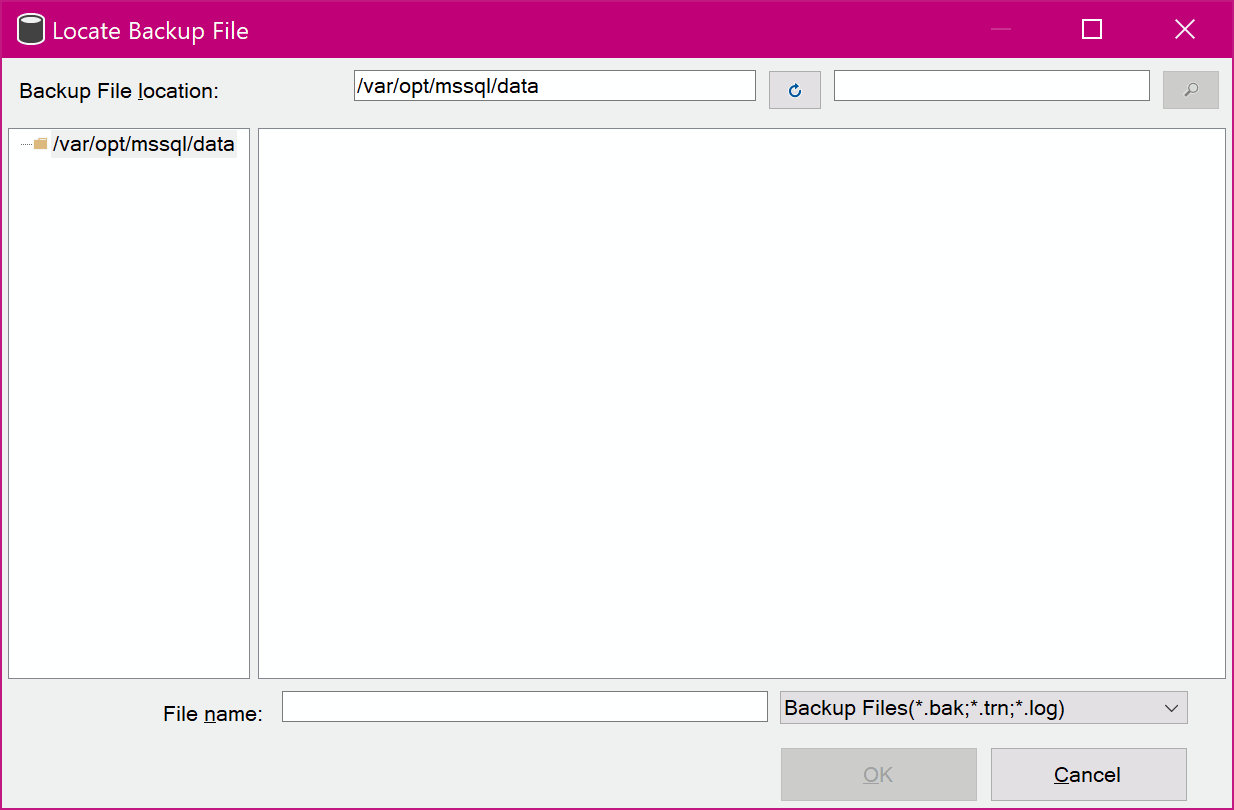Click the Locate Backup File title text
Viewport: 1234px width, 810px height.
click(x=139, y=31)
